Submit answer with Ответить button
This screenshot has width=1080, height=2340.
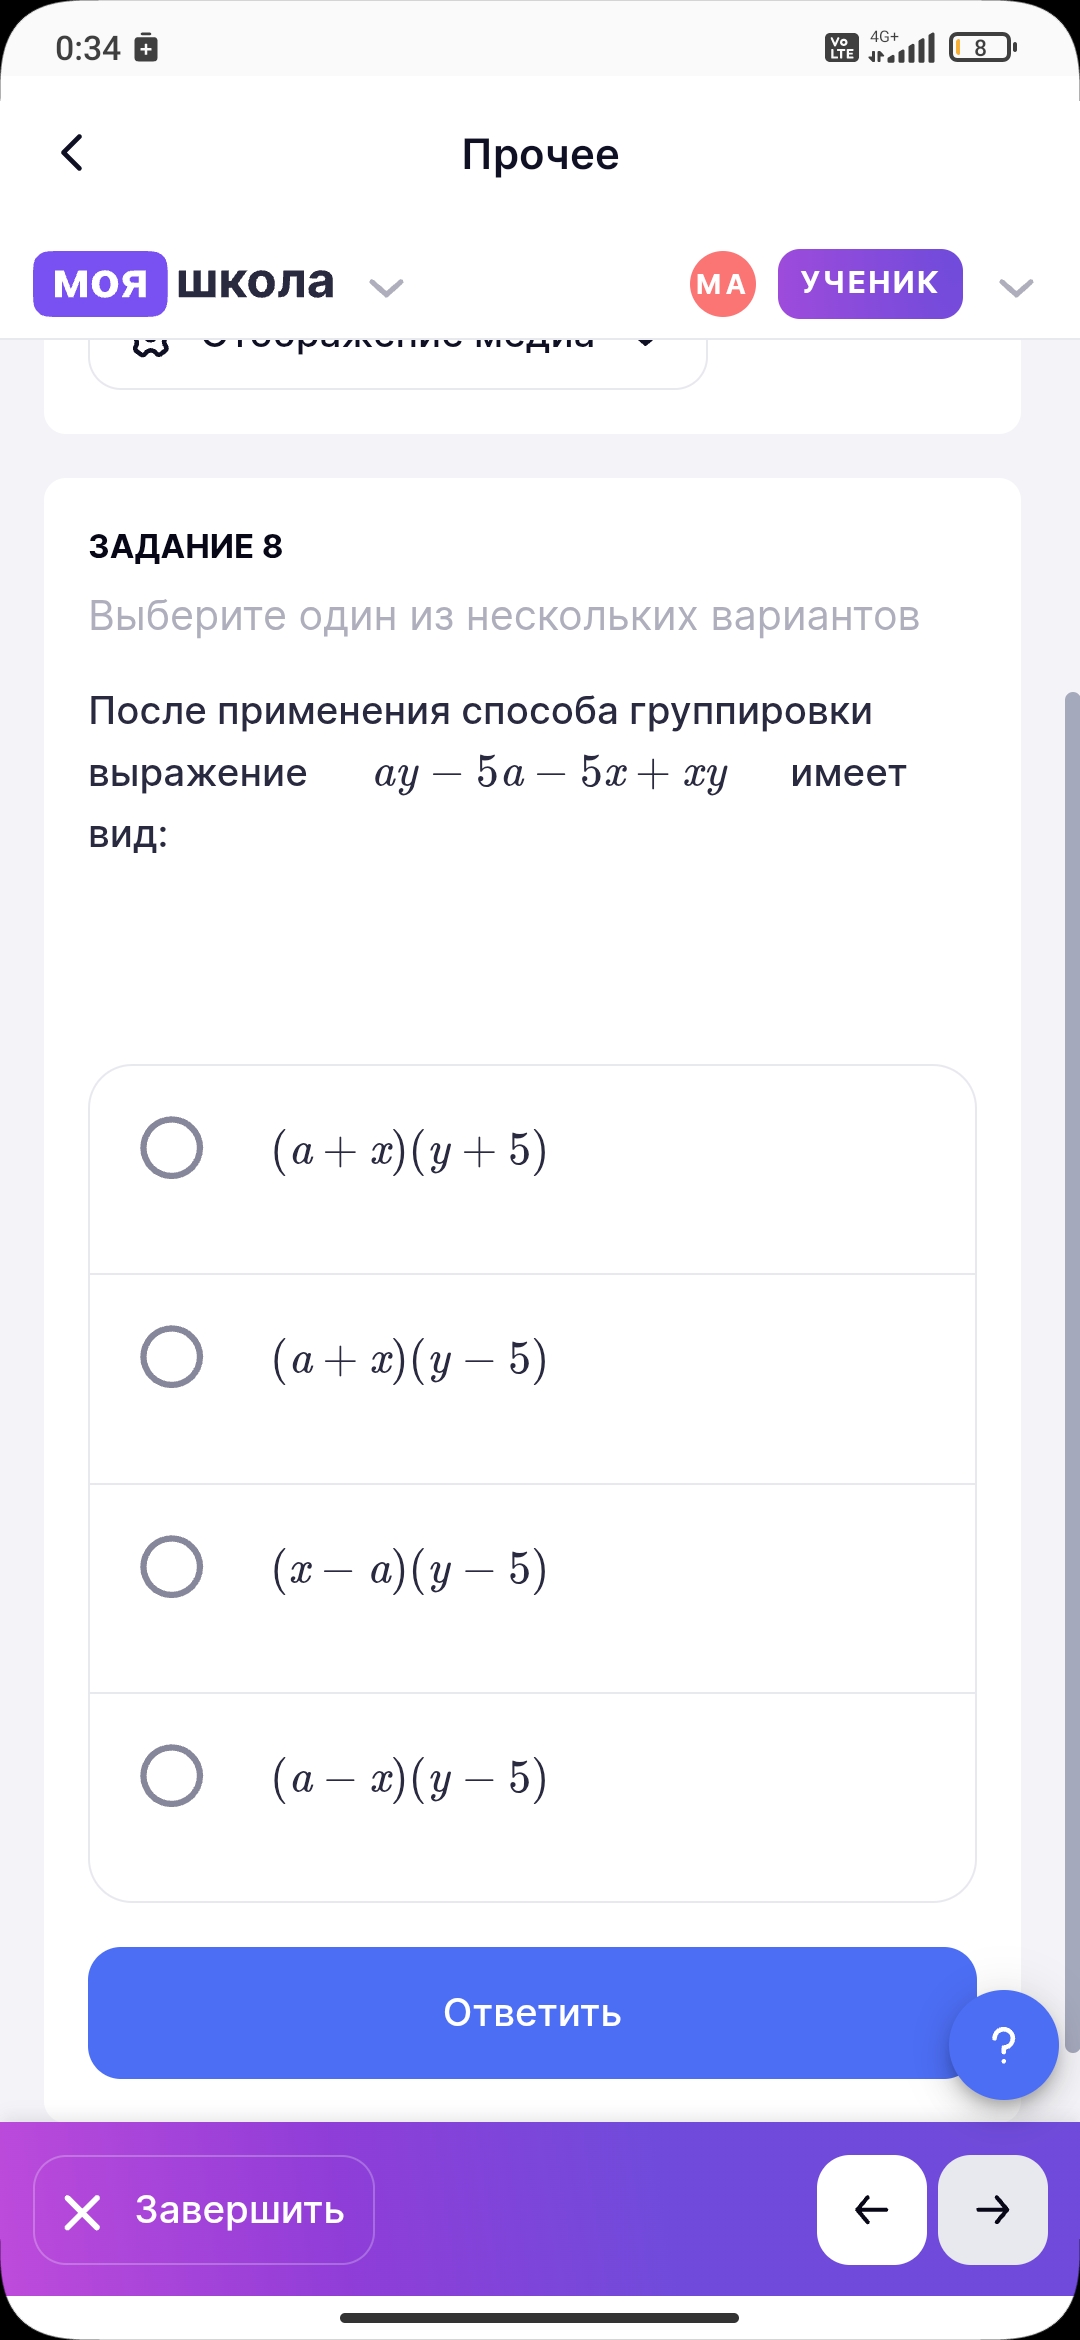[532, 2012]
